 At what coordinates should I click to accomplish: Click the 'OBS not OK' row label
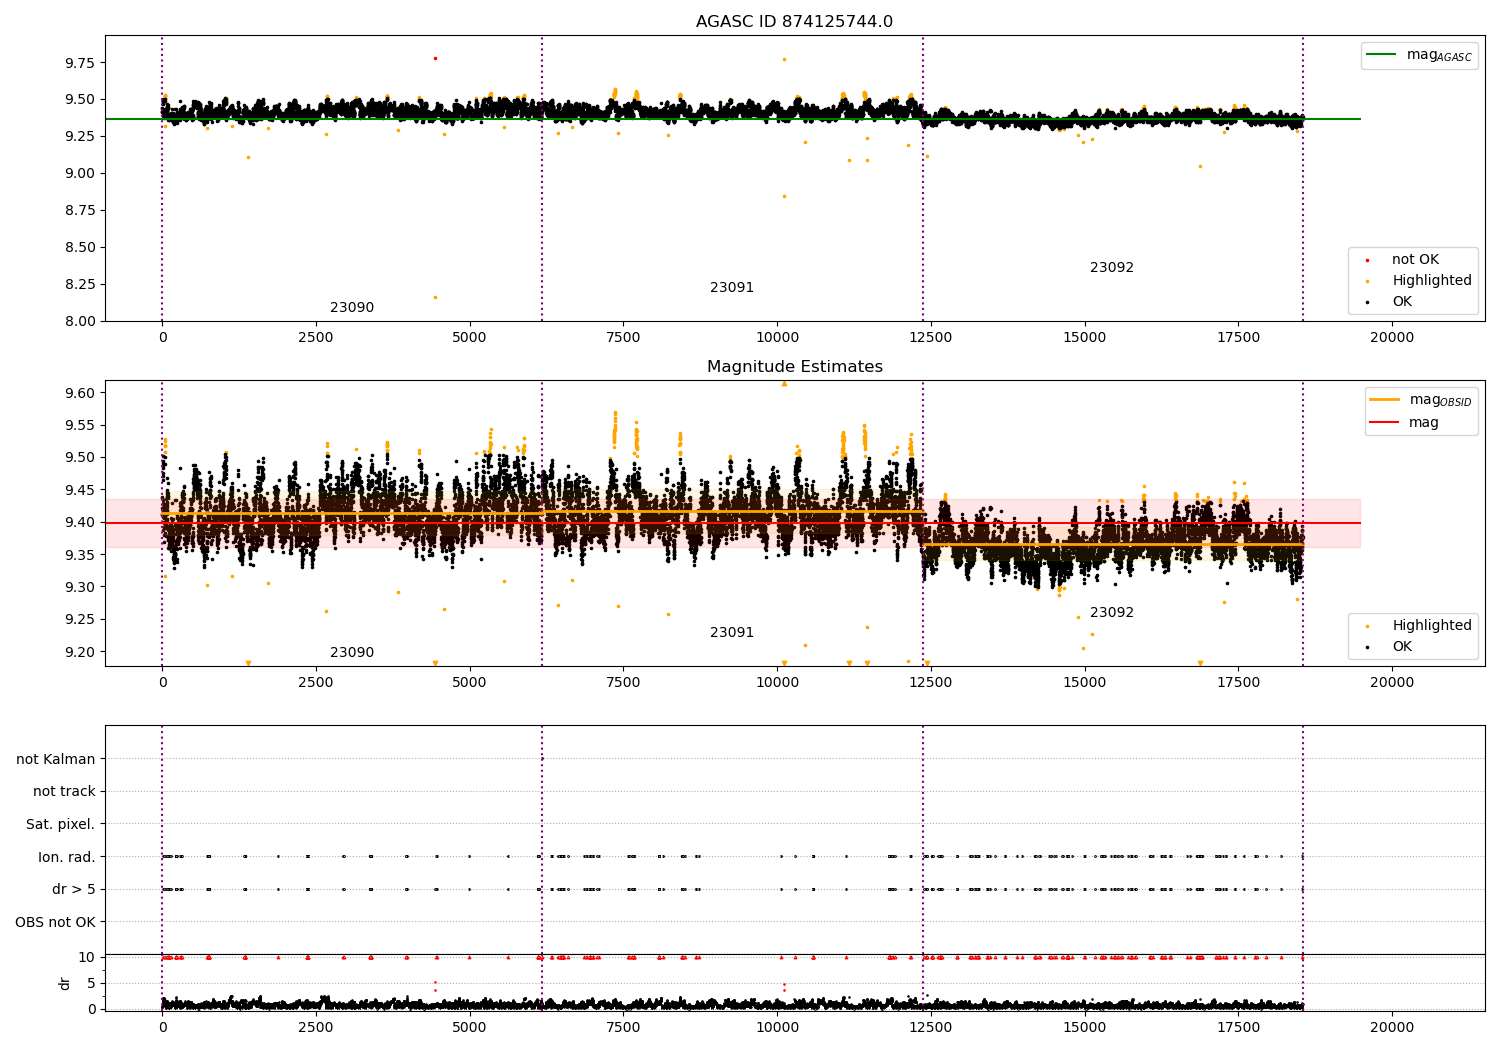pos(56,922)
